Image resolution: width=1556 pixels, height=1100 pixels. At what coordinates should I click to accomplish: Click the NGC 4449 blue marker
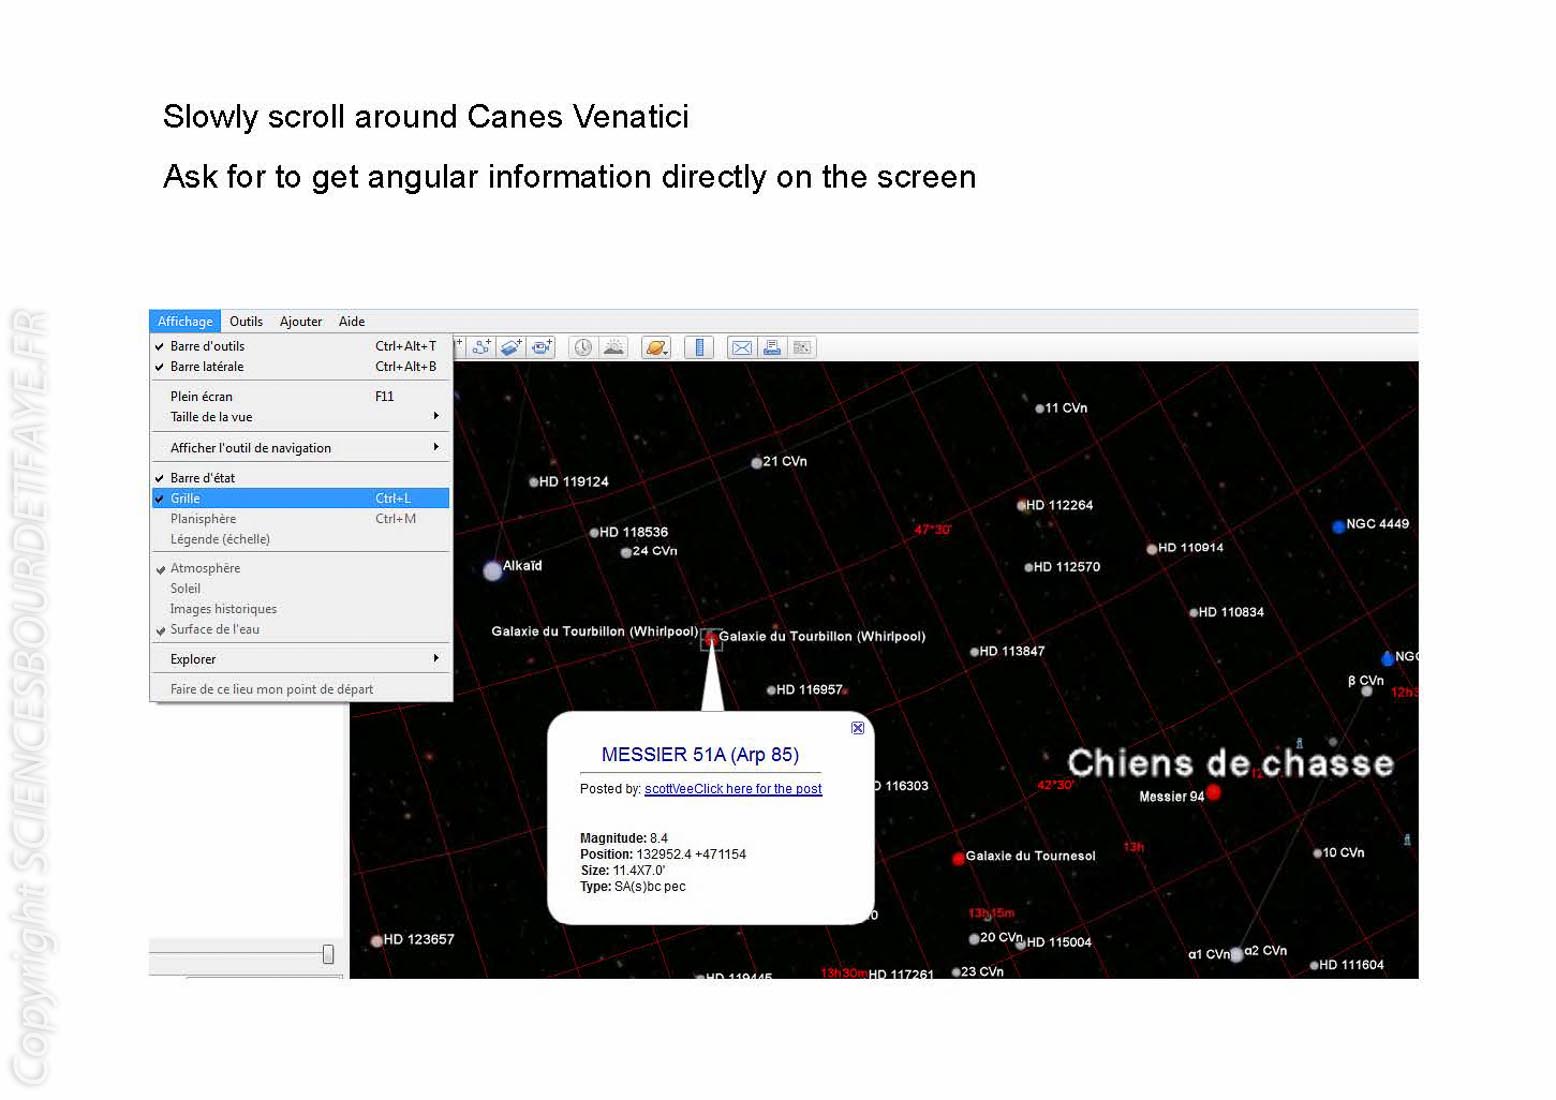1338,526
